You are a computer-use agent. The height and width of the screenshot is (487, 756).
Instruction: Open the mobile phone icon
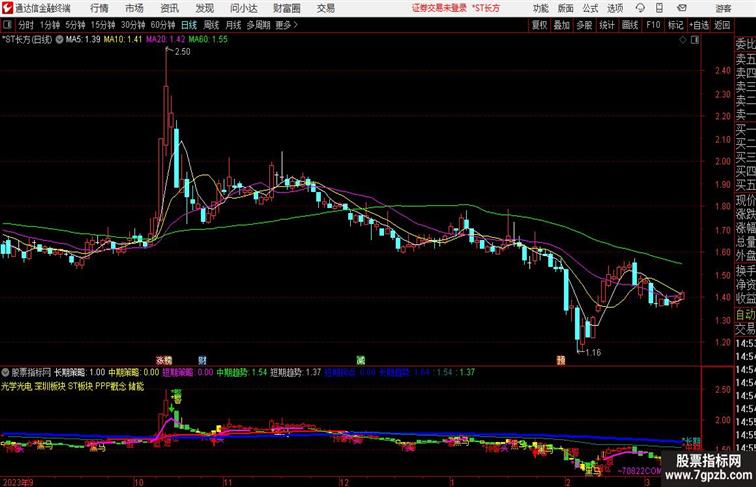(660, 8)
